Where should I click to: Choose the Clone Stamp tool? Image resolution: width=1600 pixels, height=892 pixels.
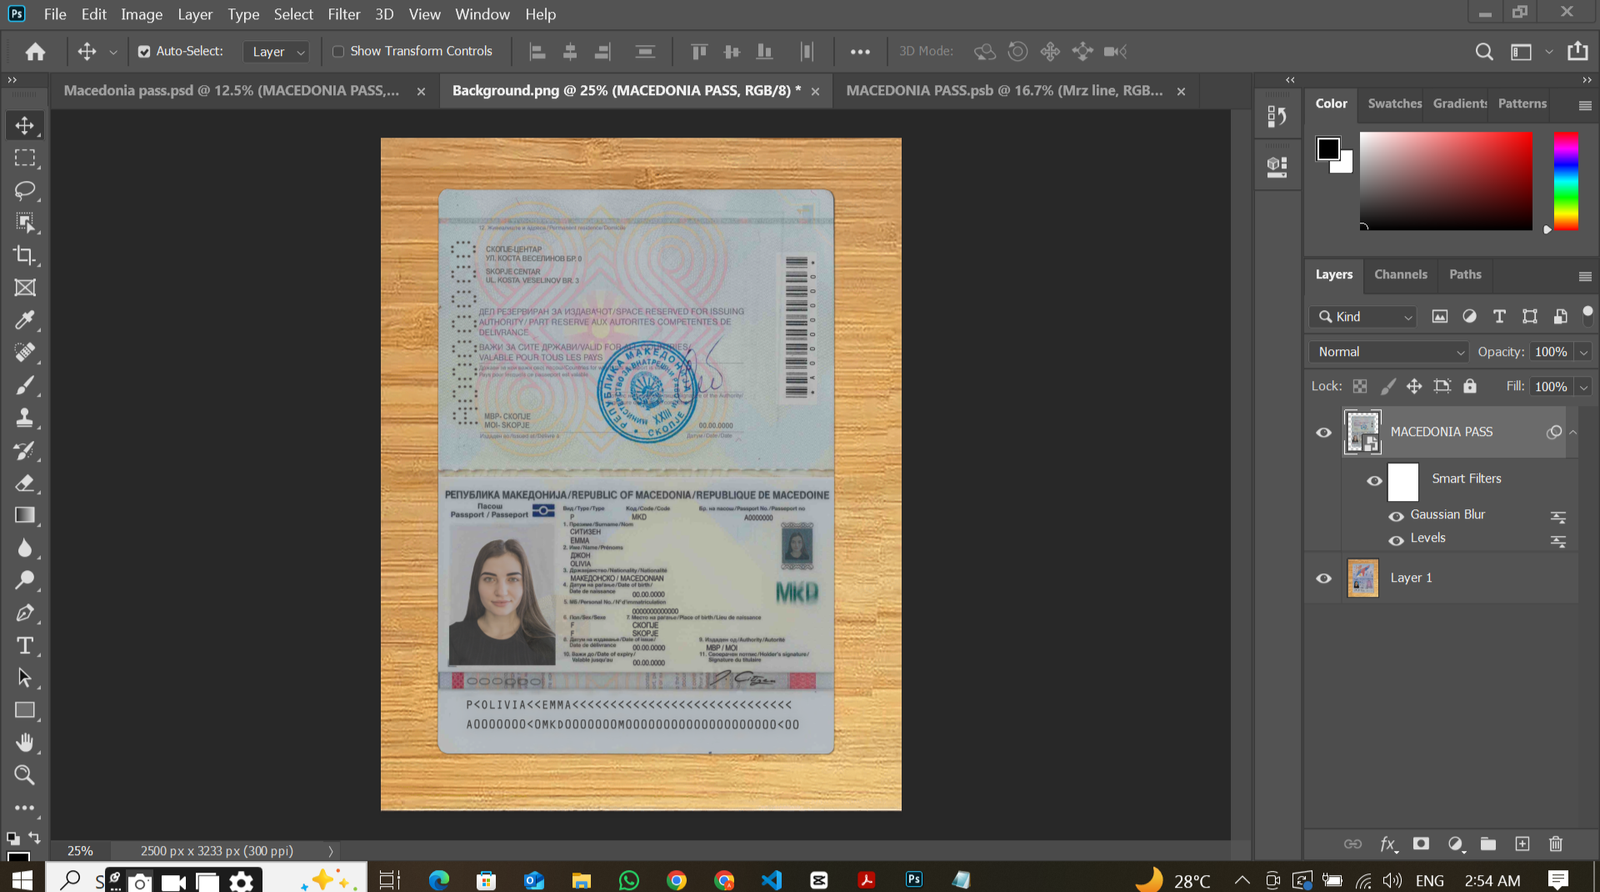pyautogui.click(x=25, y=418)
